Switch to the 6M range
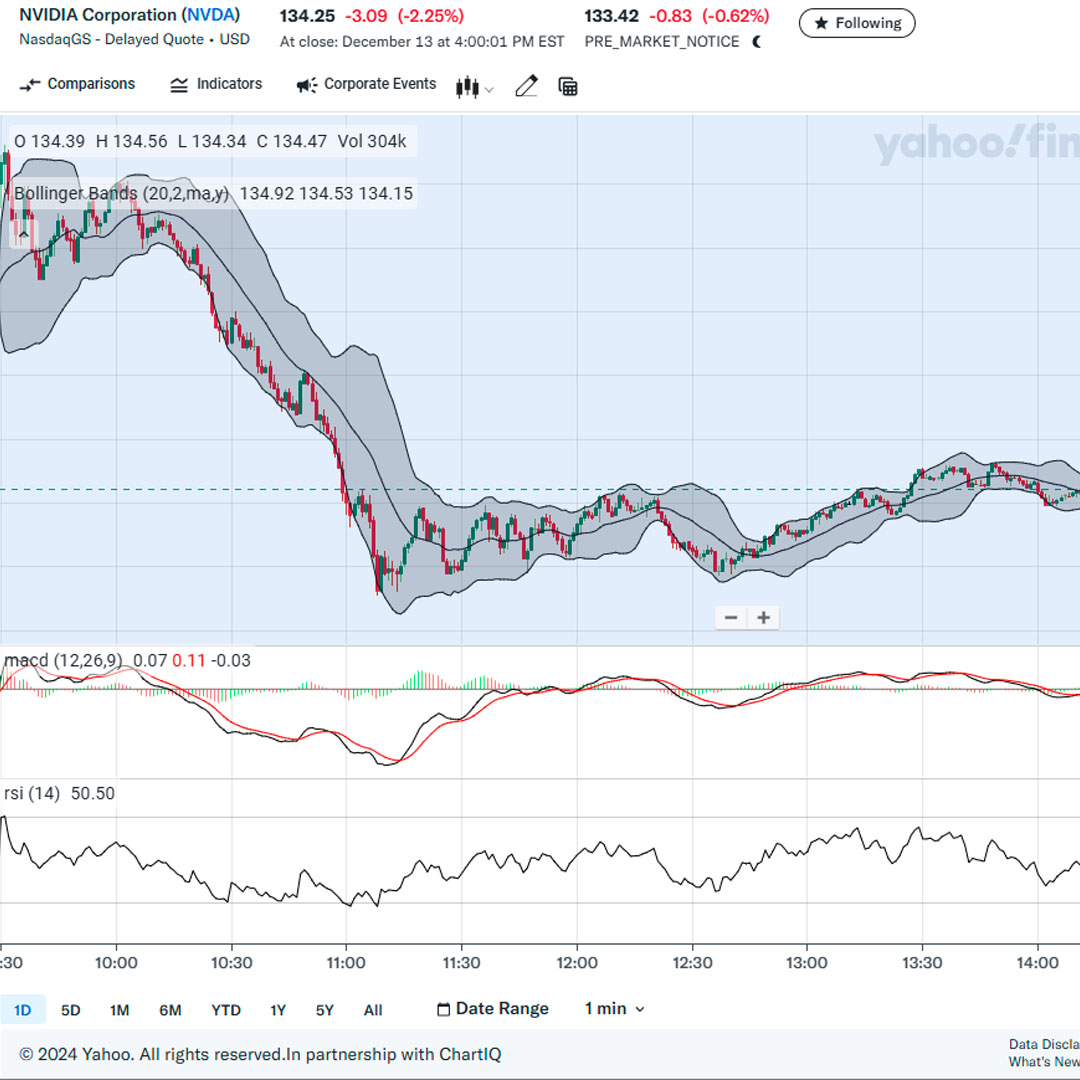 (170, 1010)
